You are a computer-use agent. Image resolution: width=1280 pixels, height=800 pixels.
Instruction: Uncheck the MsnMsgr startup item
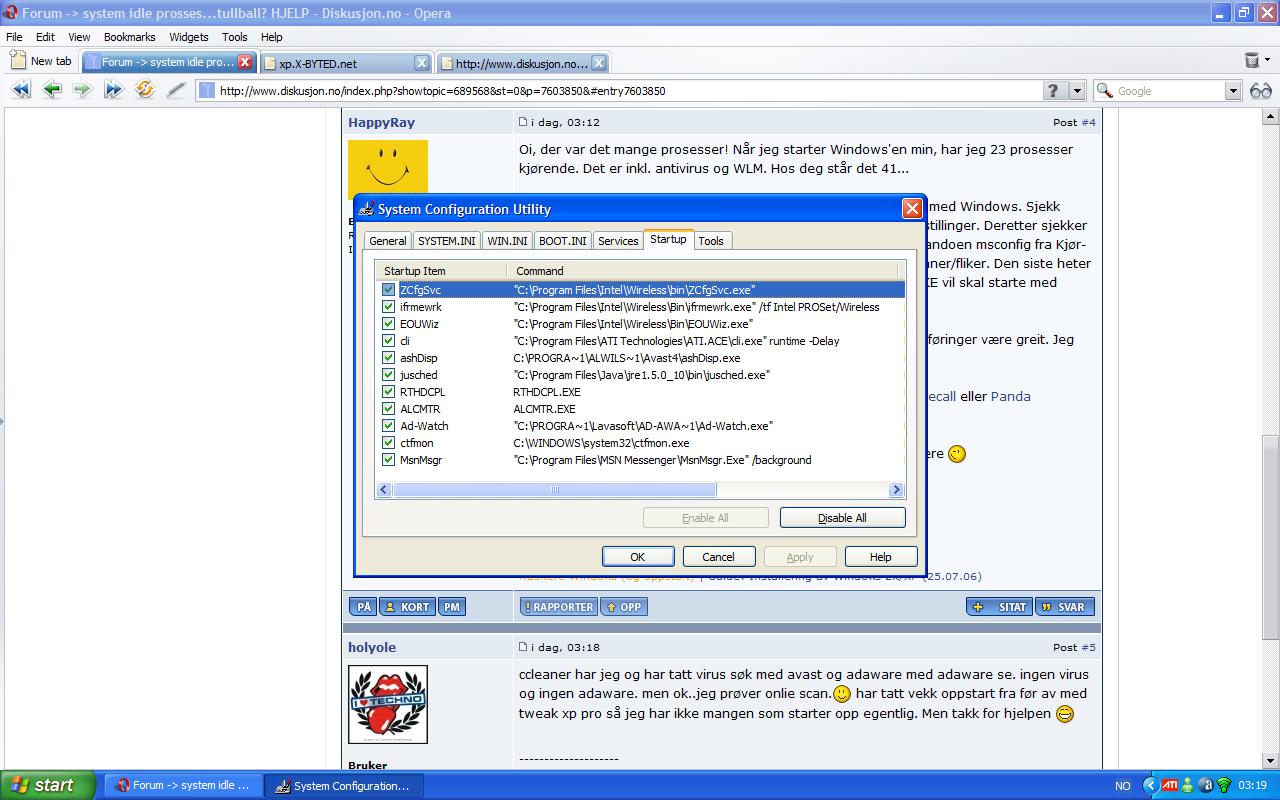coord(389,460)
